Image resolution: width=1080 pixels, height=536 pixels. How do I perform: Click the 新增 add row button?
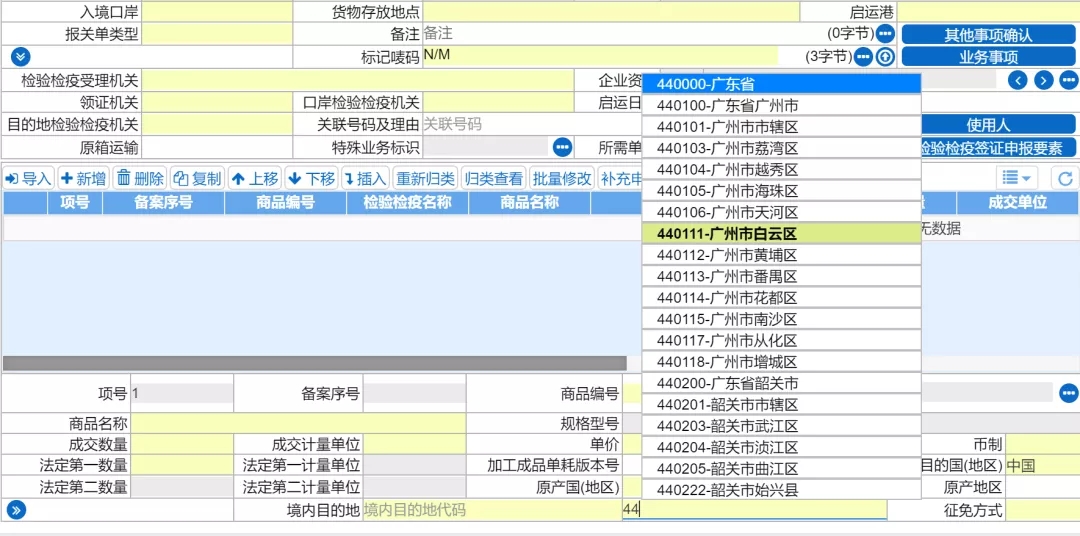click(x=84, y=179)
